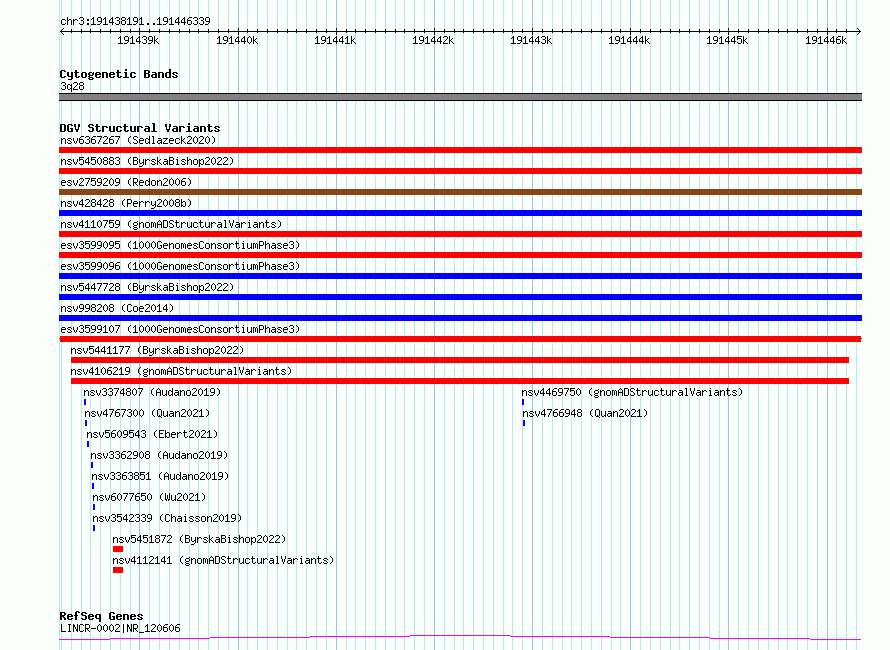
Task: Click the esv3599107 (1000GenomesConsortiumPhase3) label
Action: pyautogui.click(x=180, y=329)
